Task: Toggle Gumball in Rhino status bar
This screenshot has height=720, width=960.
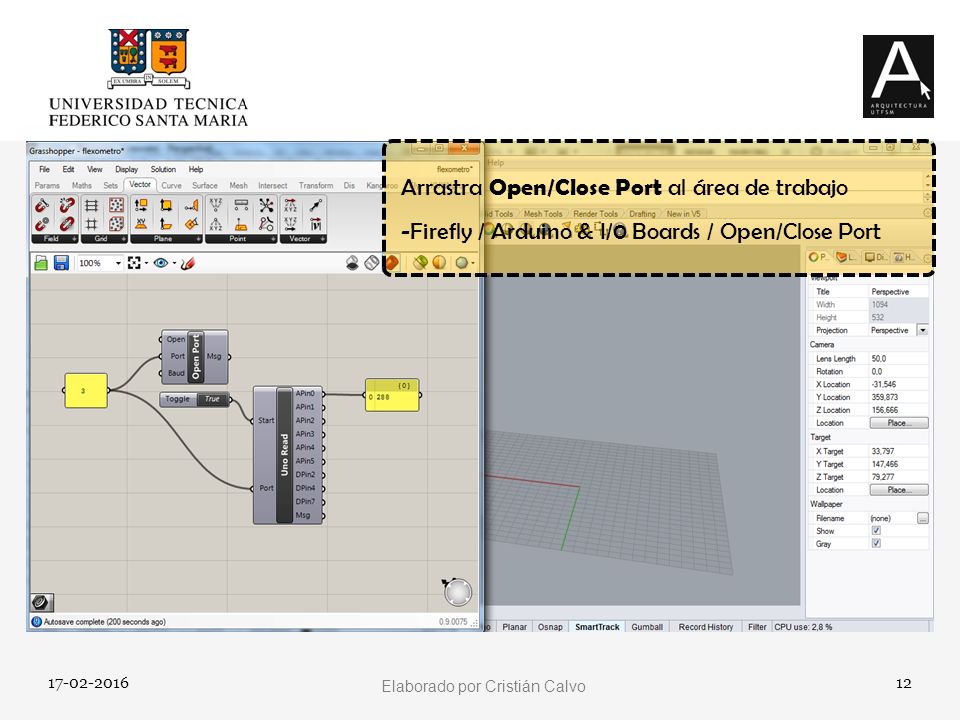Action: [647, 627]
